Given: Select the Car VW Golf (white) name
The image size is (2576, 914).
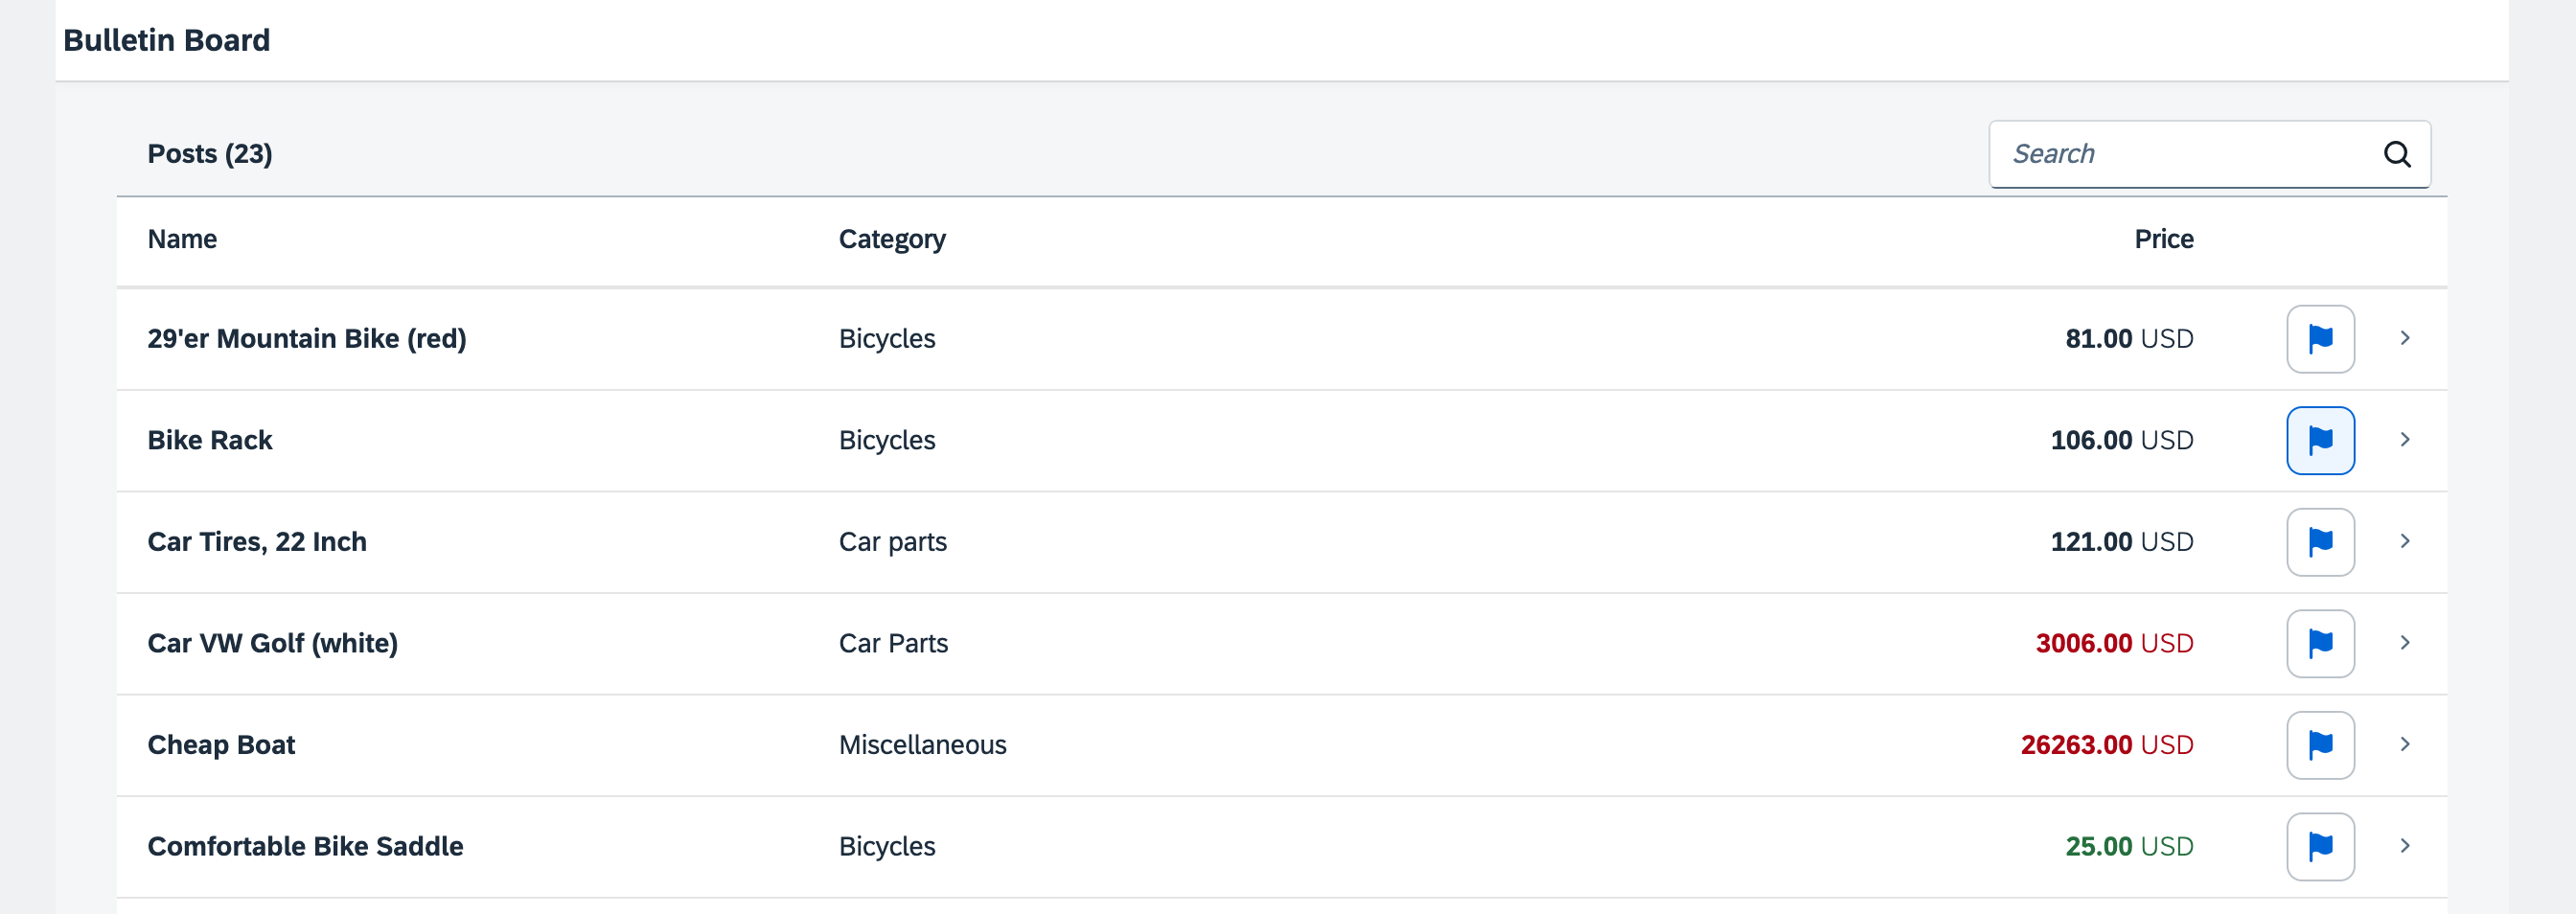Looking at the screenshot, I should 272,643.
